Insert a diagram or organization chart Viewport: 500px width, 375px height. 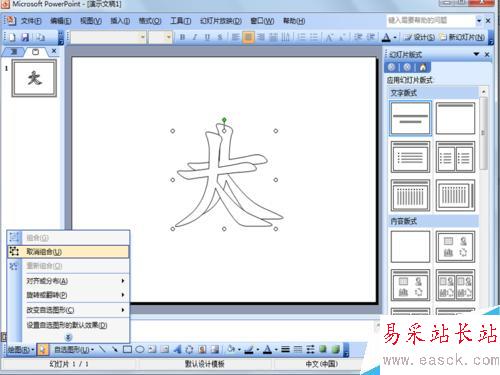click(x=189, y=349)
